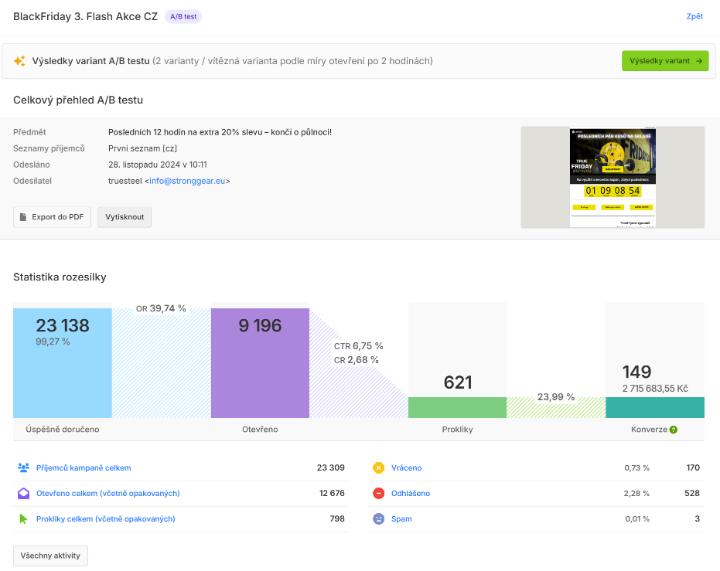720x571 pixels.
Task: Open Otevřeno celkem (včetně opakovaných) link
Action: (x=108, y=493)
